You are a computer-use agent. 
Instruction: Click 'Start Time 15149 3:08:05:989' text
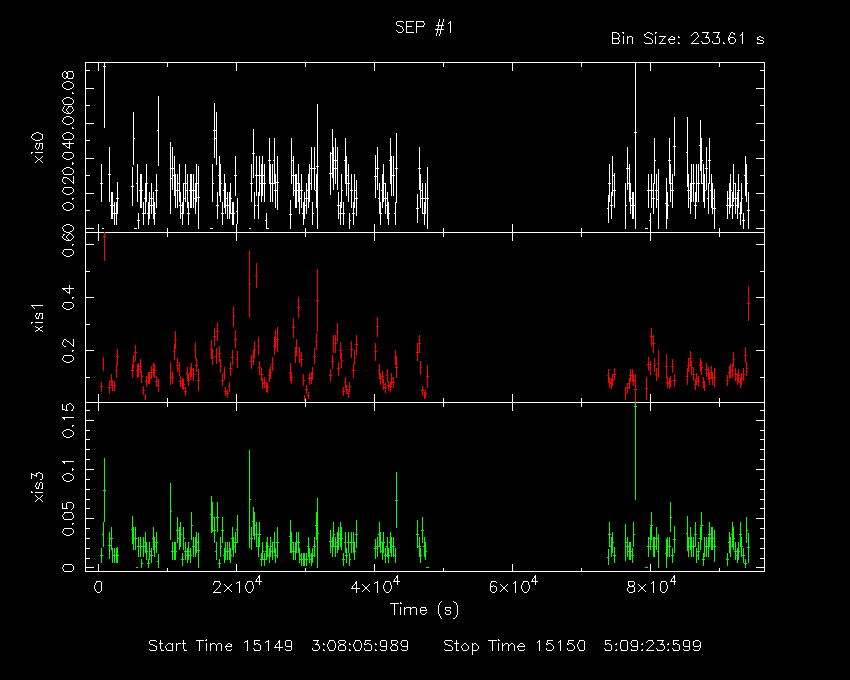(x=279, y=646)
